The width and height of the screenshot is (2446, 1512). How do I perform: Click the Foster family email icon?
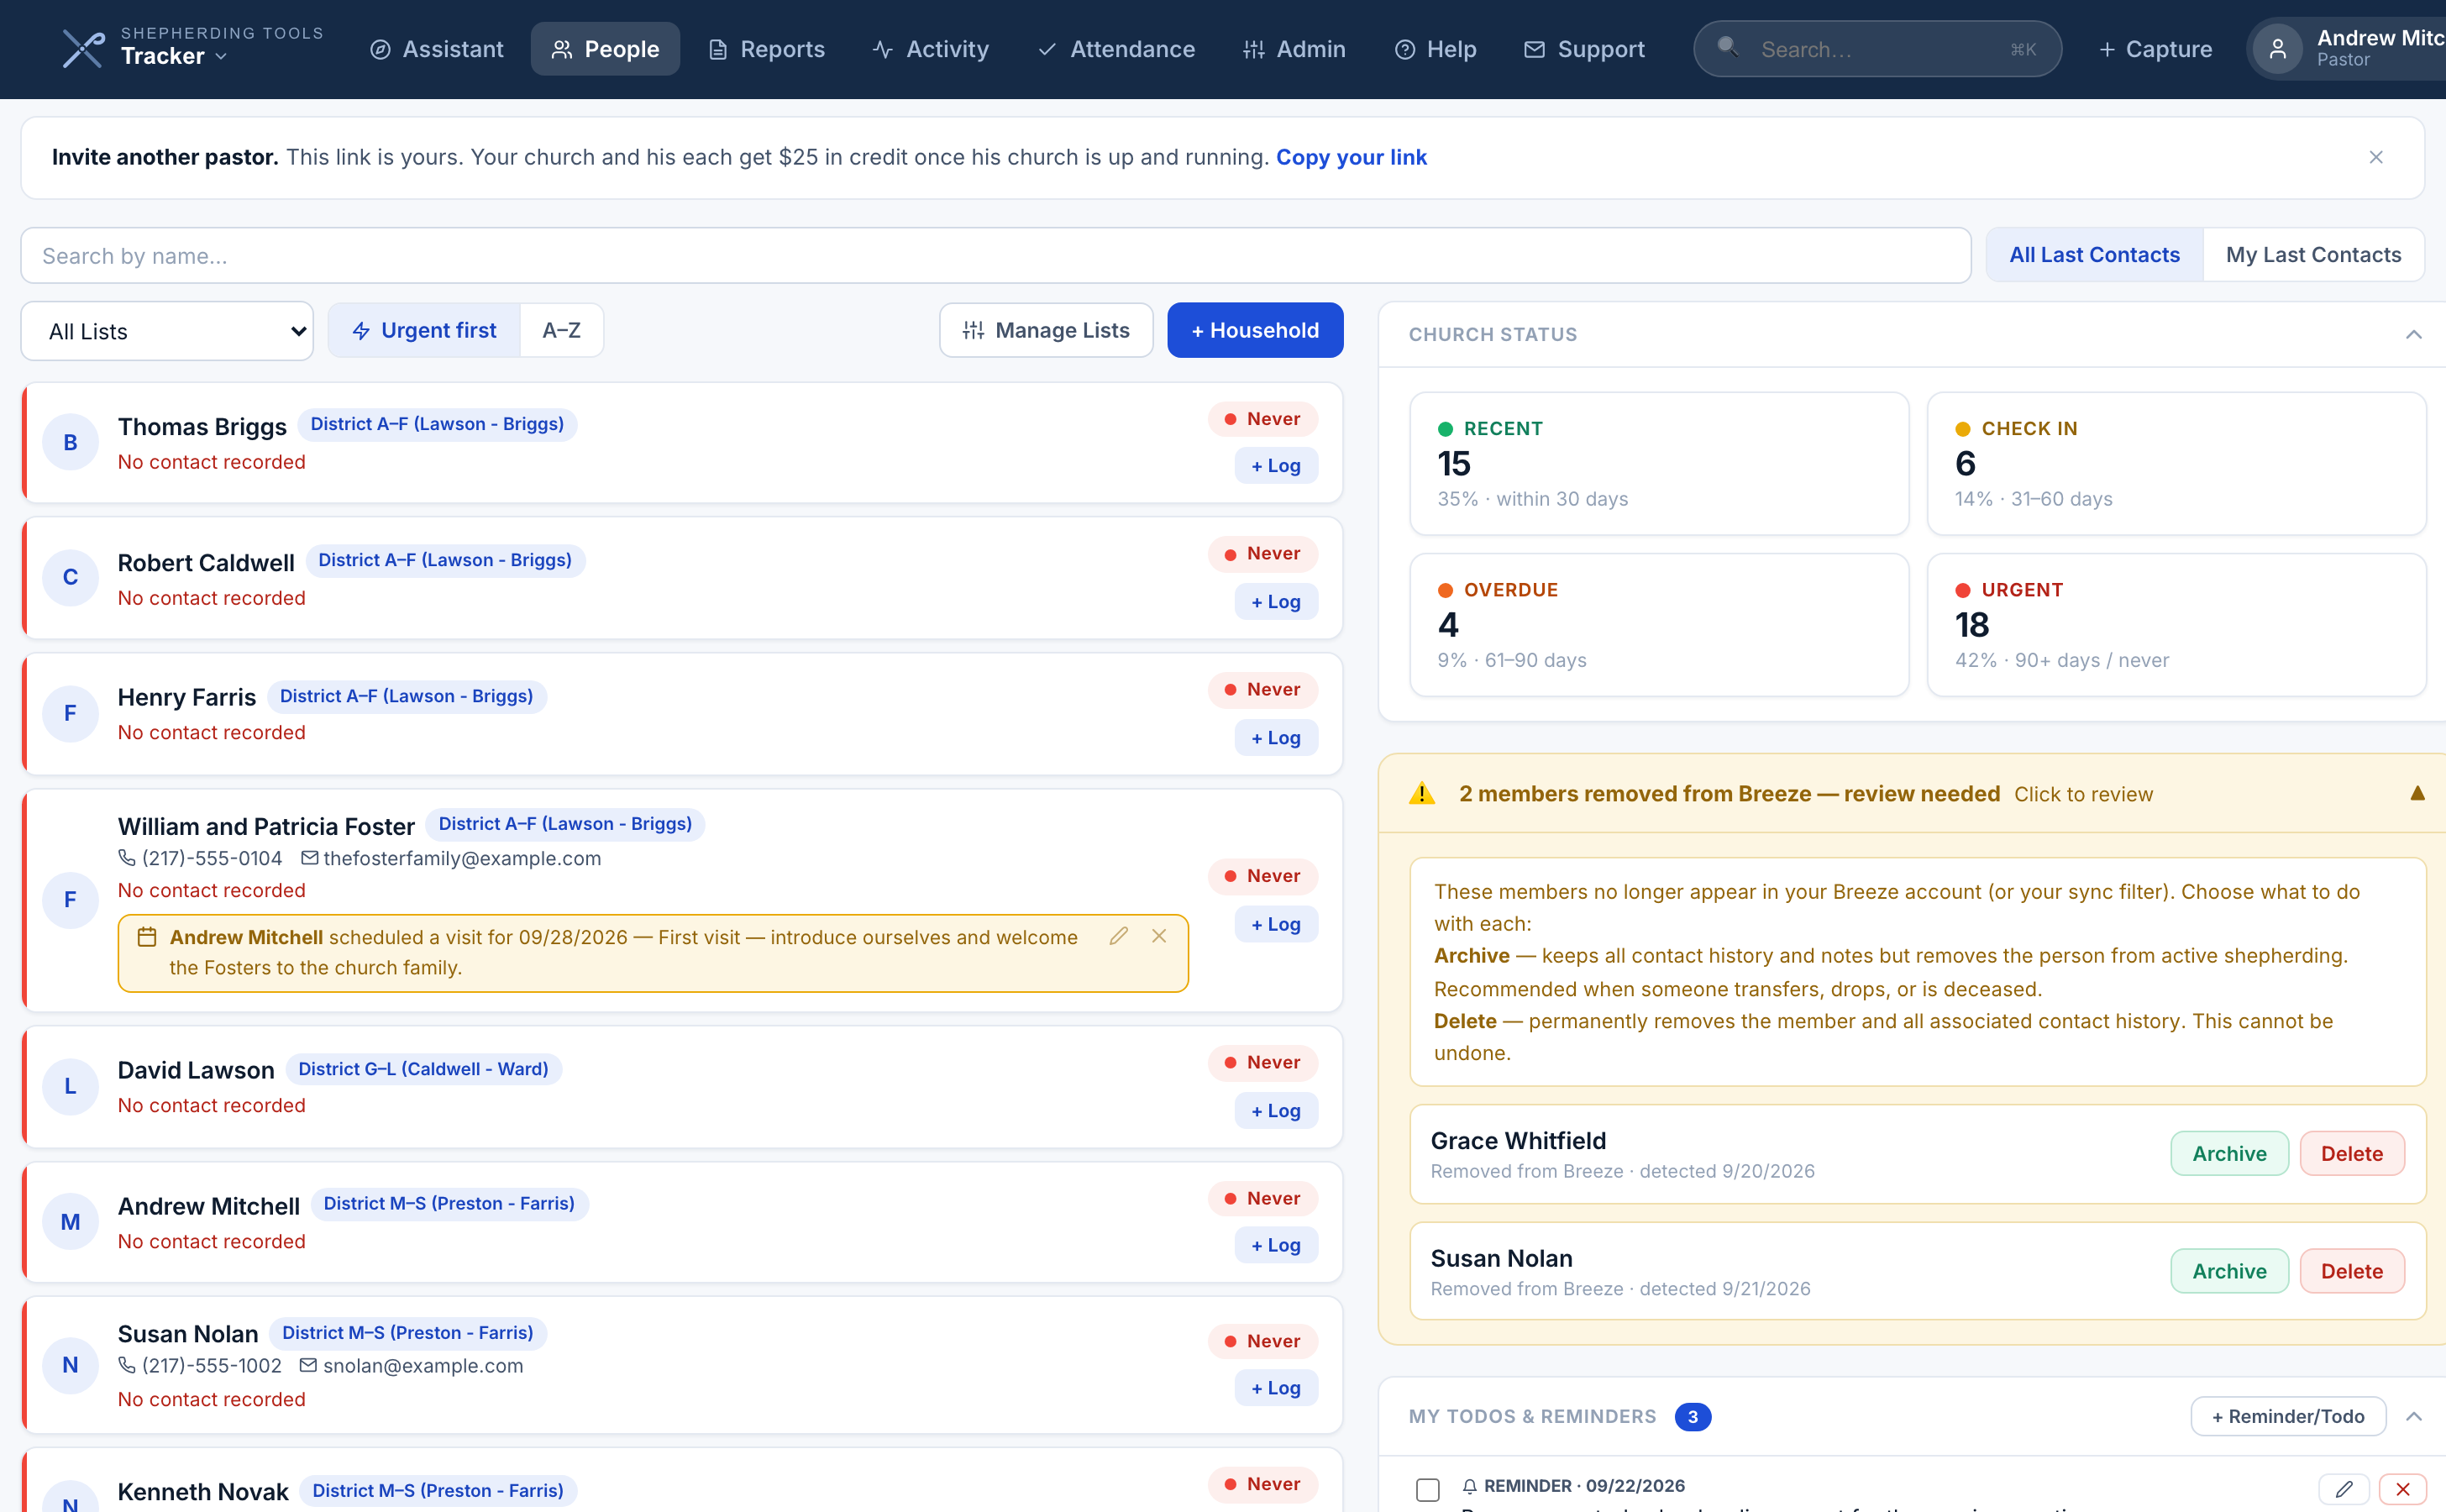[309, 858]
